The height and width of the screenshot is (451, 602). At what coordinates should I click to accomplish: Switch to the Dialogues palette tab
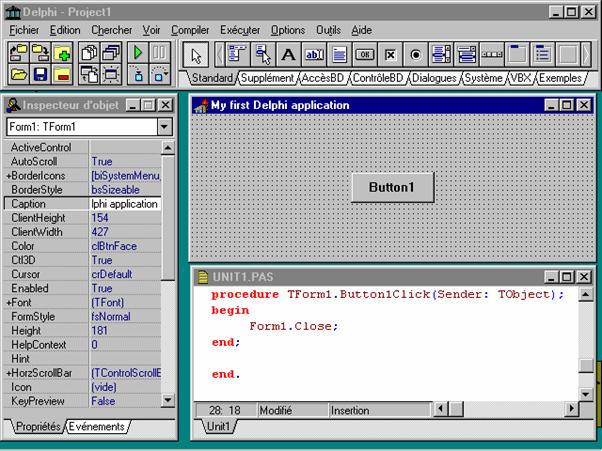click(434, 78)
